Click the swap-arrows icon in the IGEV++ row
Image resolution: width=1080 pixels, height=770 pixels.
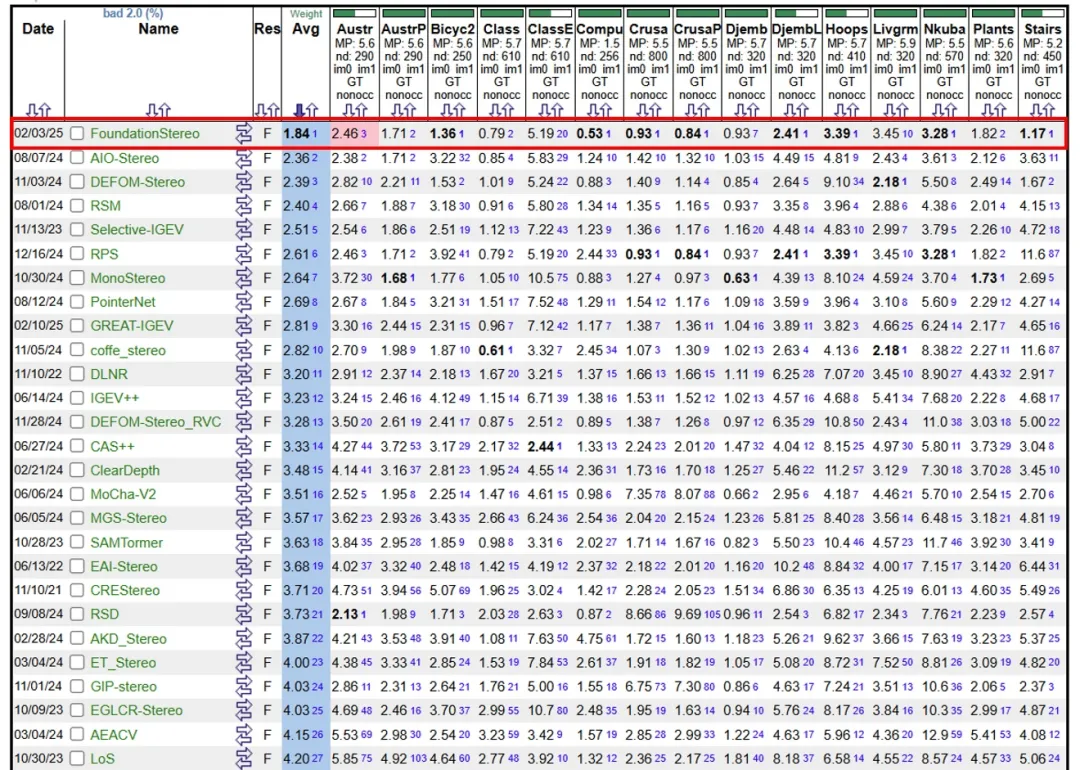(x=243, y=398)
